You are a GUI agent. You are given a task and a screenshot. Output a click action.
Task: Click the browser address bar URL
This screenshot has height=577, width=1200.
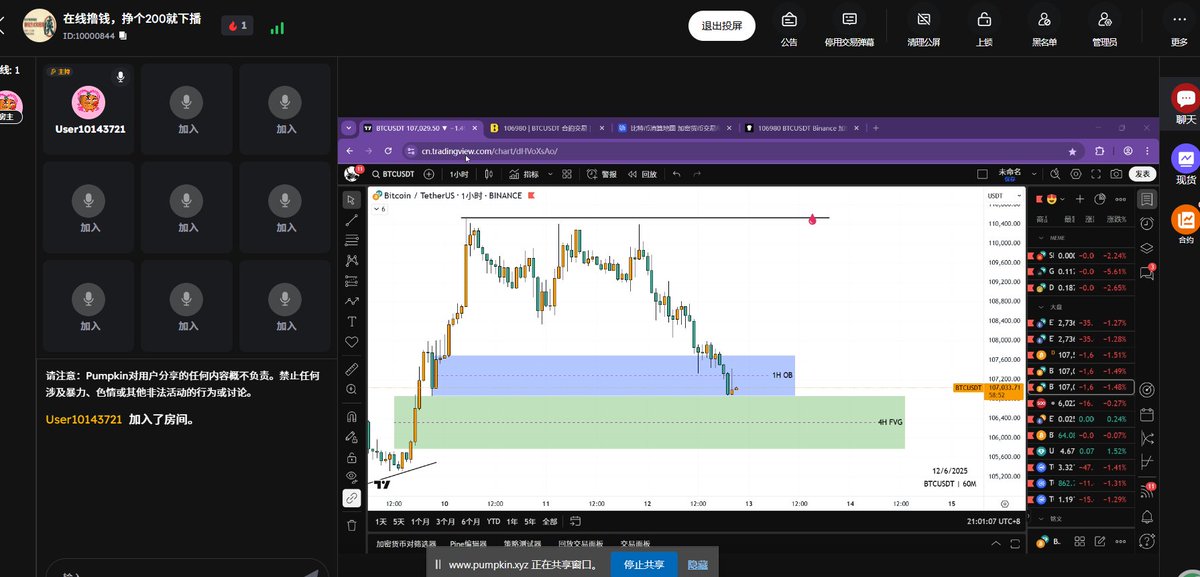point(488,151)
